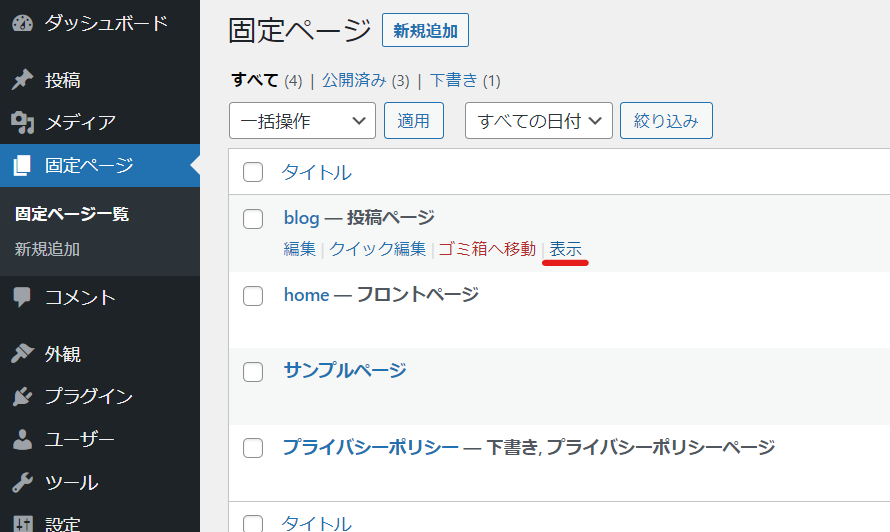Click the Tools wrench icon
The height and width of the screenshot is (532, 890).
point(23,483)
